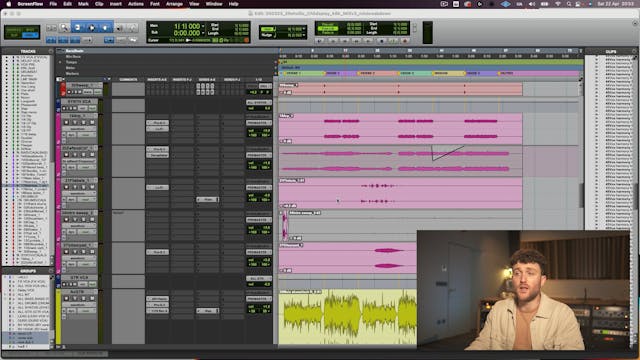Image resolution: width=640 pixels, height=360 pixels.
Task: Open the Actions menu
Action: [136, 4]
